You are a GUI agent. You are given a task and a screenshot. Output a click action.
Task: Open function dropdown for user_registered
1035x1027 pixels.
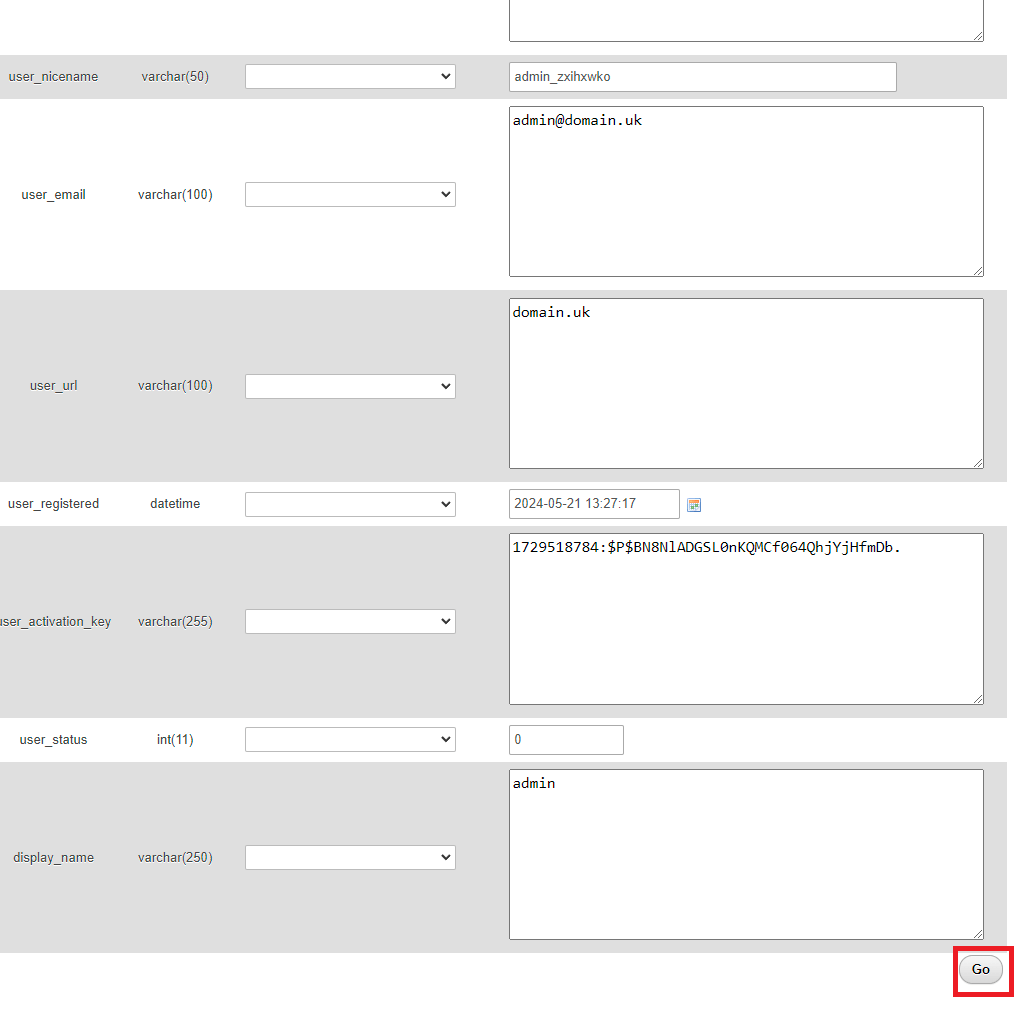[x=351, y=504]
